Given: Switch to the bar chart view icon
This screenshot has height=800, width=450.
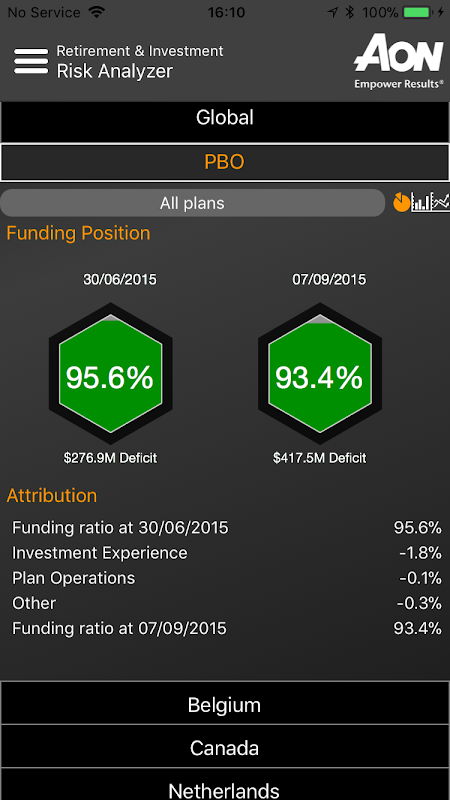Looking at the screenshot, I should click(421, 203).
